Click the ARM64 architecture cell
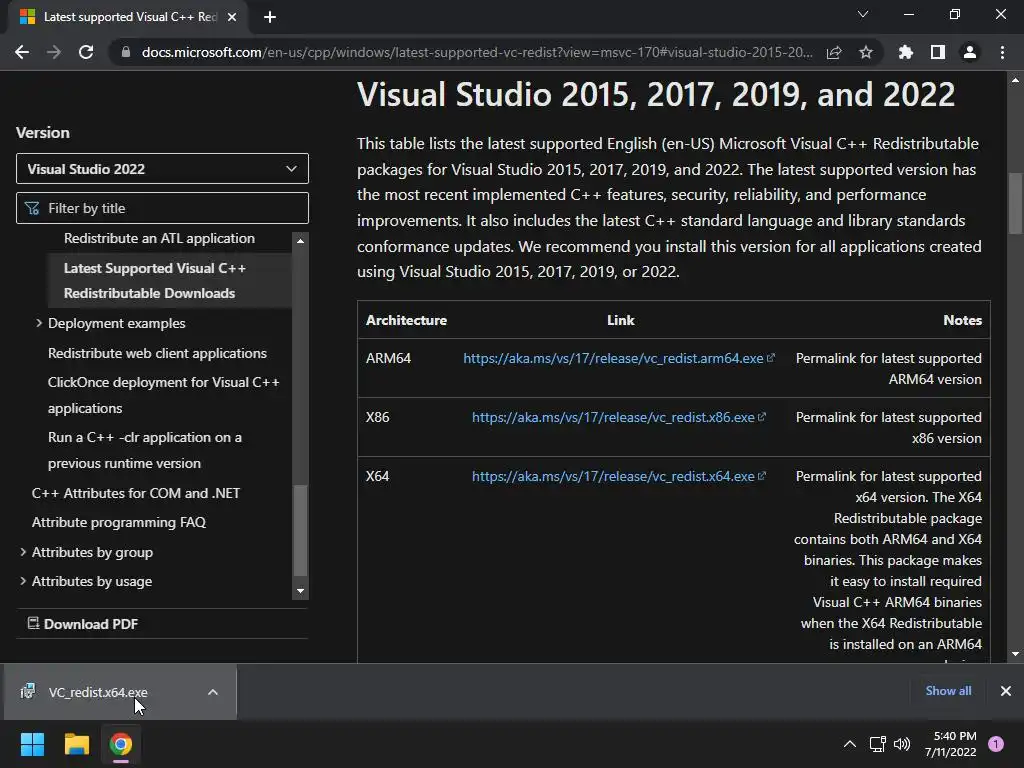1024x768 pixels. [x=389, y=359]
